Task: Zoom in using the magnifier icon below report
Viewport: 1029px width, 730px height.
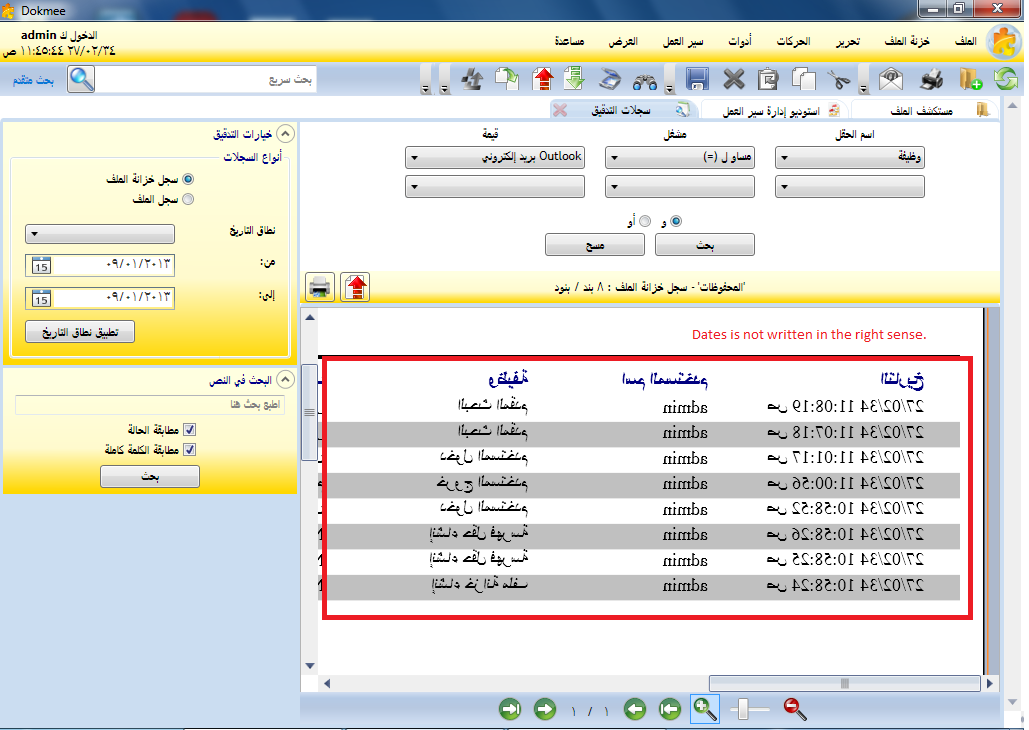Action: [x=705, y=709]
